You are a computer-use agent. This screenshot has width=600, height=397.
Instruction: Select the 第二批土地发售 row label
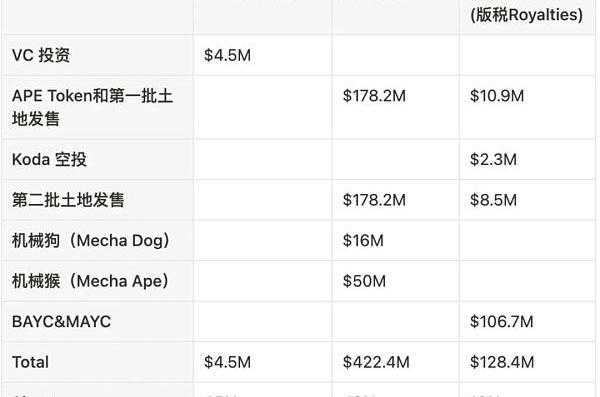tap(68, 200)
